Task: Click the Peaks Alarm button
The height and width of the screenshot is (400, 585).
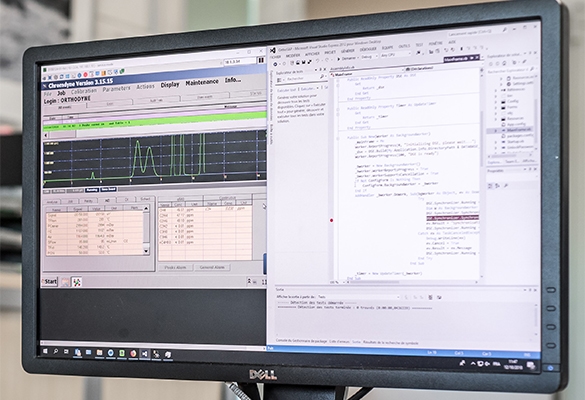Action: [175, 268]
